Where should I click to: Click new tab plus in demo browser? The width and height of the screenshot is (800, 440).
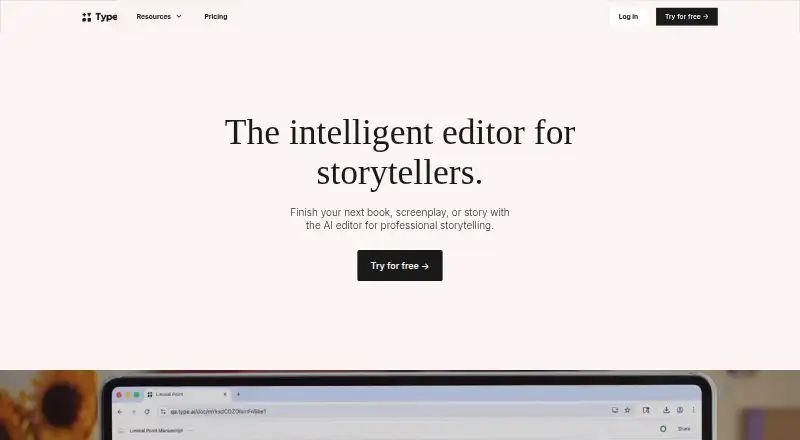238,395
